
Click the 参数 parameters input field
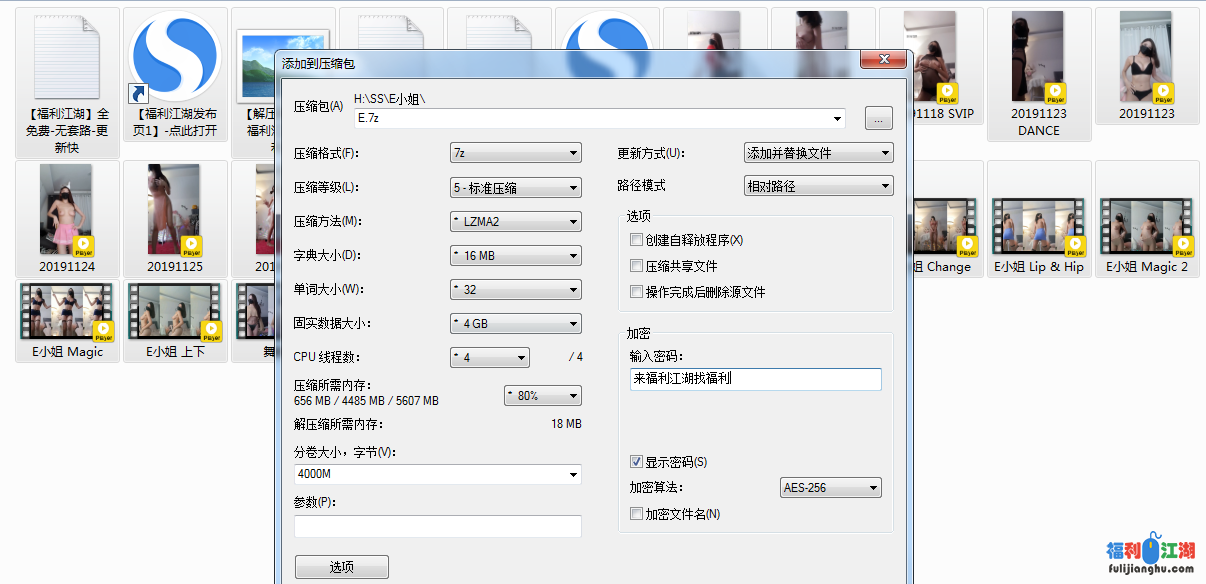coord(437,527)
